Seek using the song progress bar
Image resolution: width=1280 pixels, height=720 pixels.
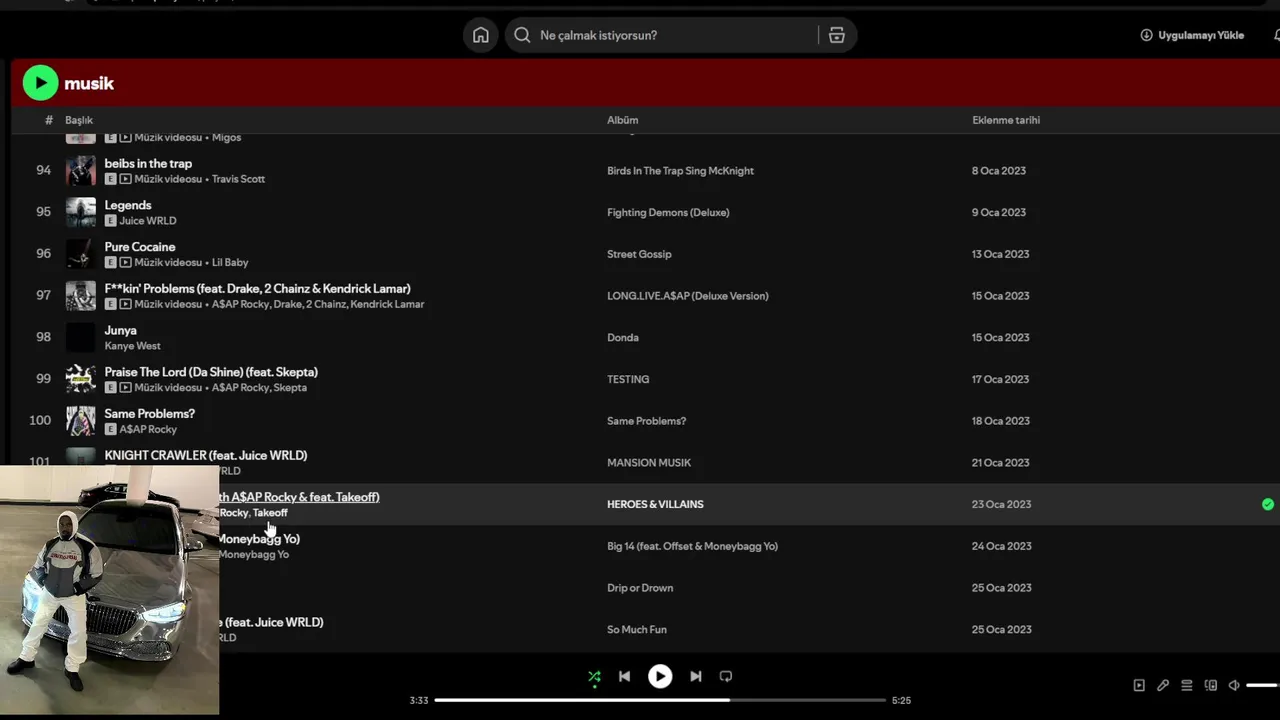[x=660, y=700]
